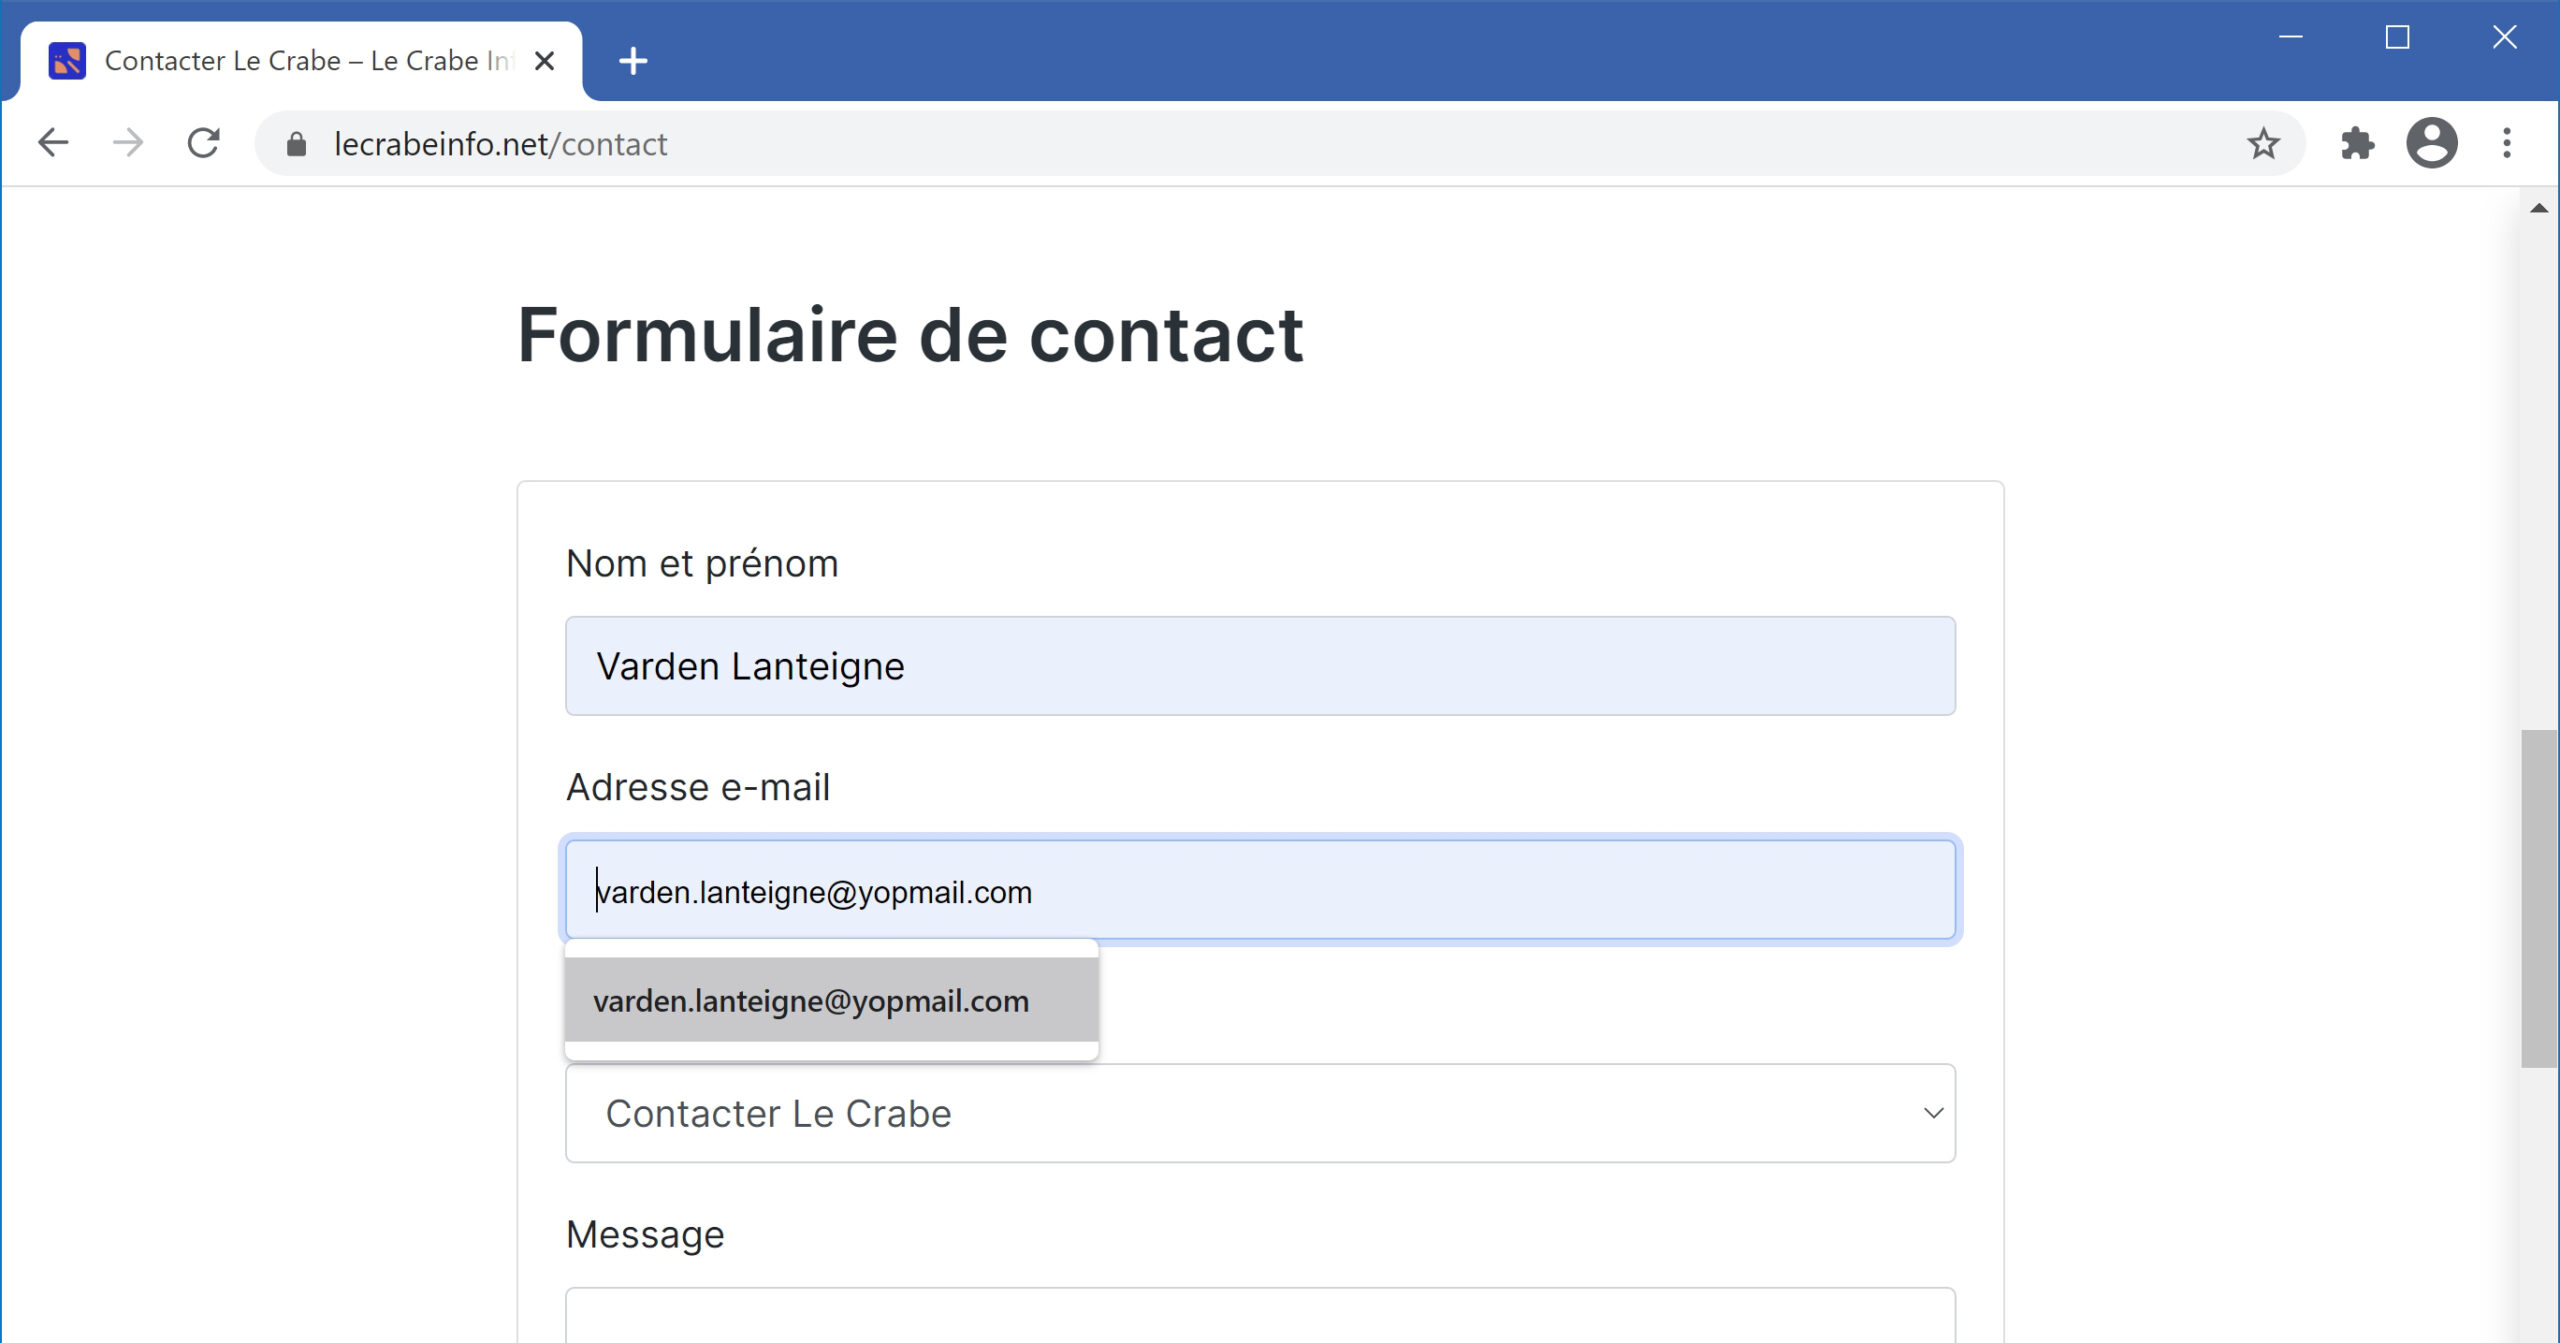2560x1343 pixels.
Task: Maximize the browser window
Action: (2397, 37)
